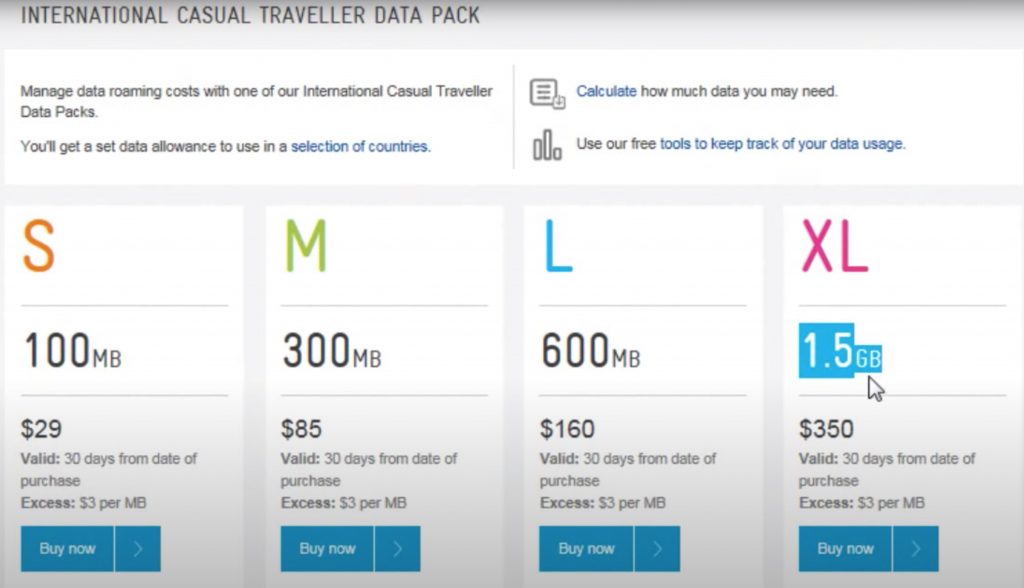
Task: Click the highlighted 1.5GB text
Action: [839, 353]
